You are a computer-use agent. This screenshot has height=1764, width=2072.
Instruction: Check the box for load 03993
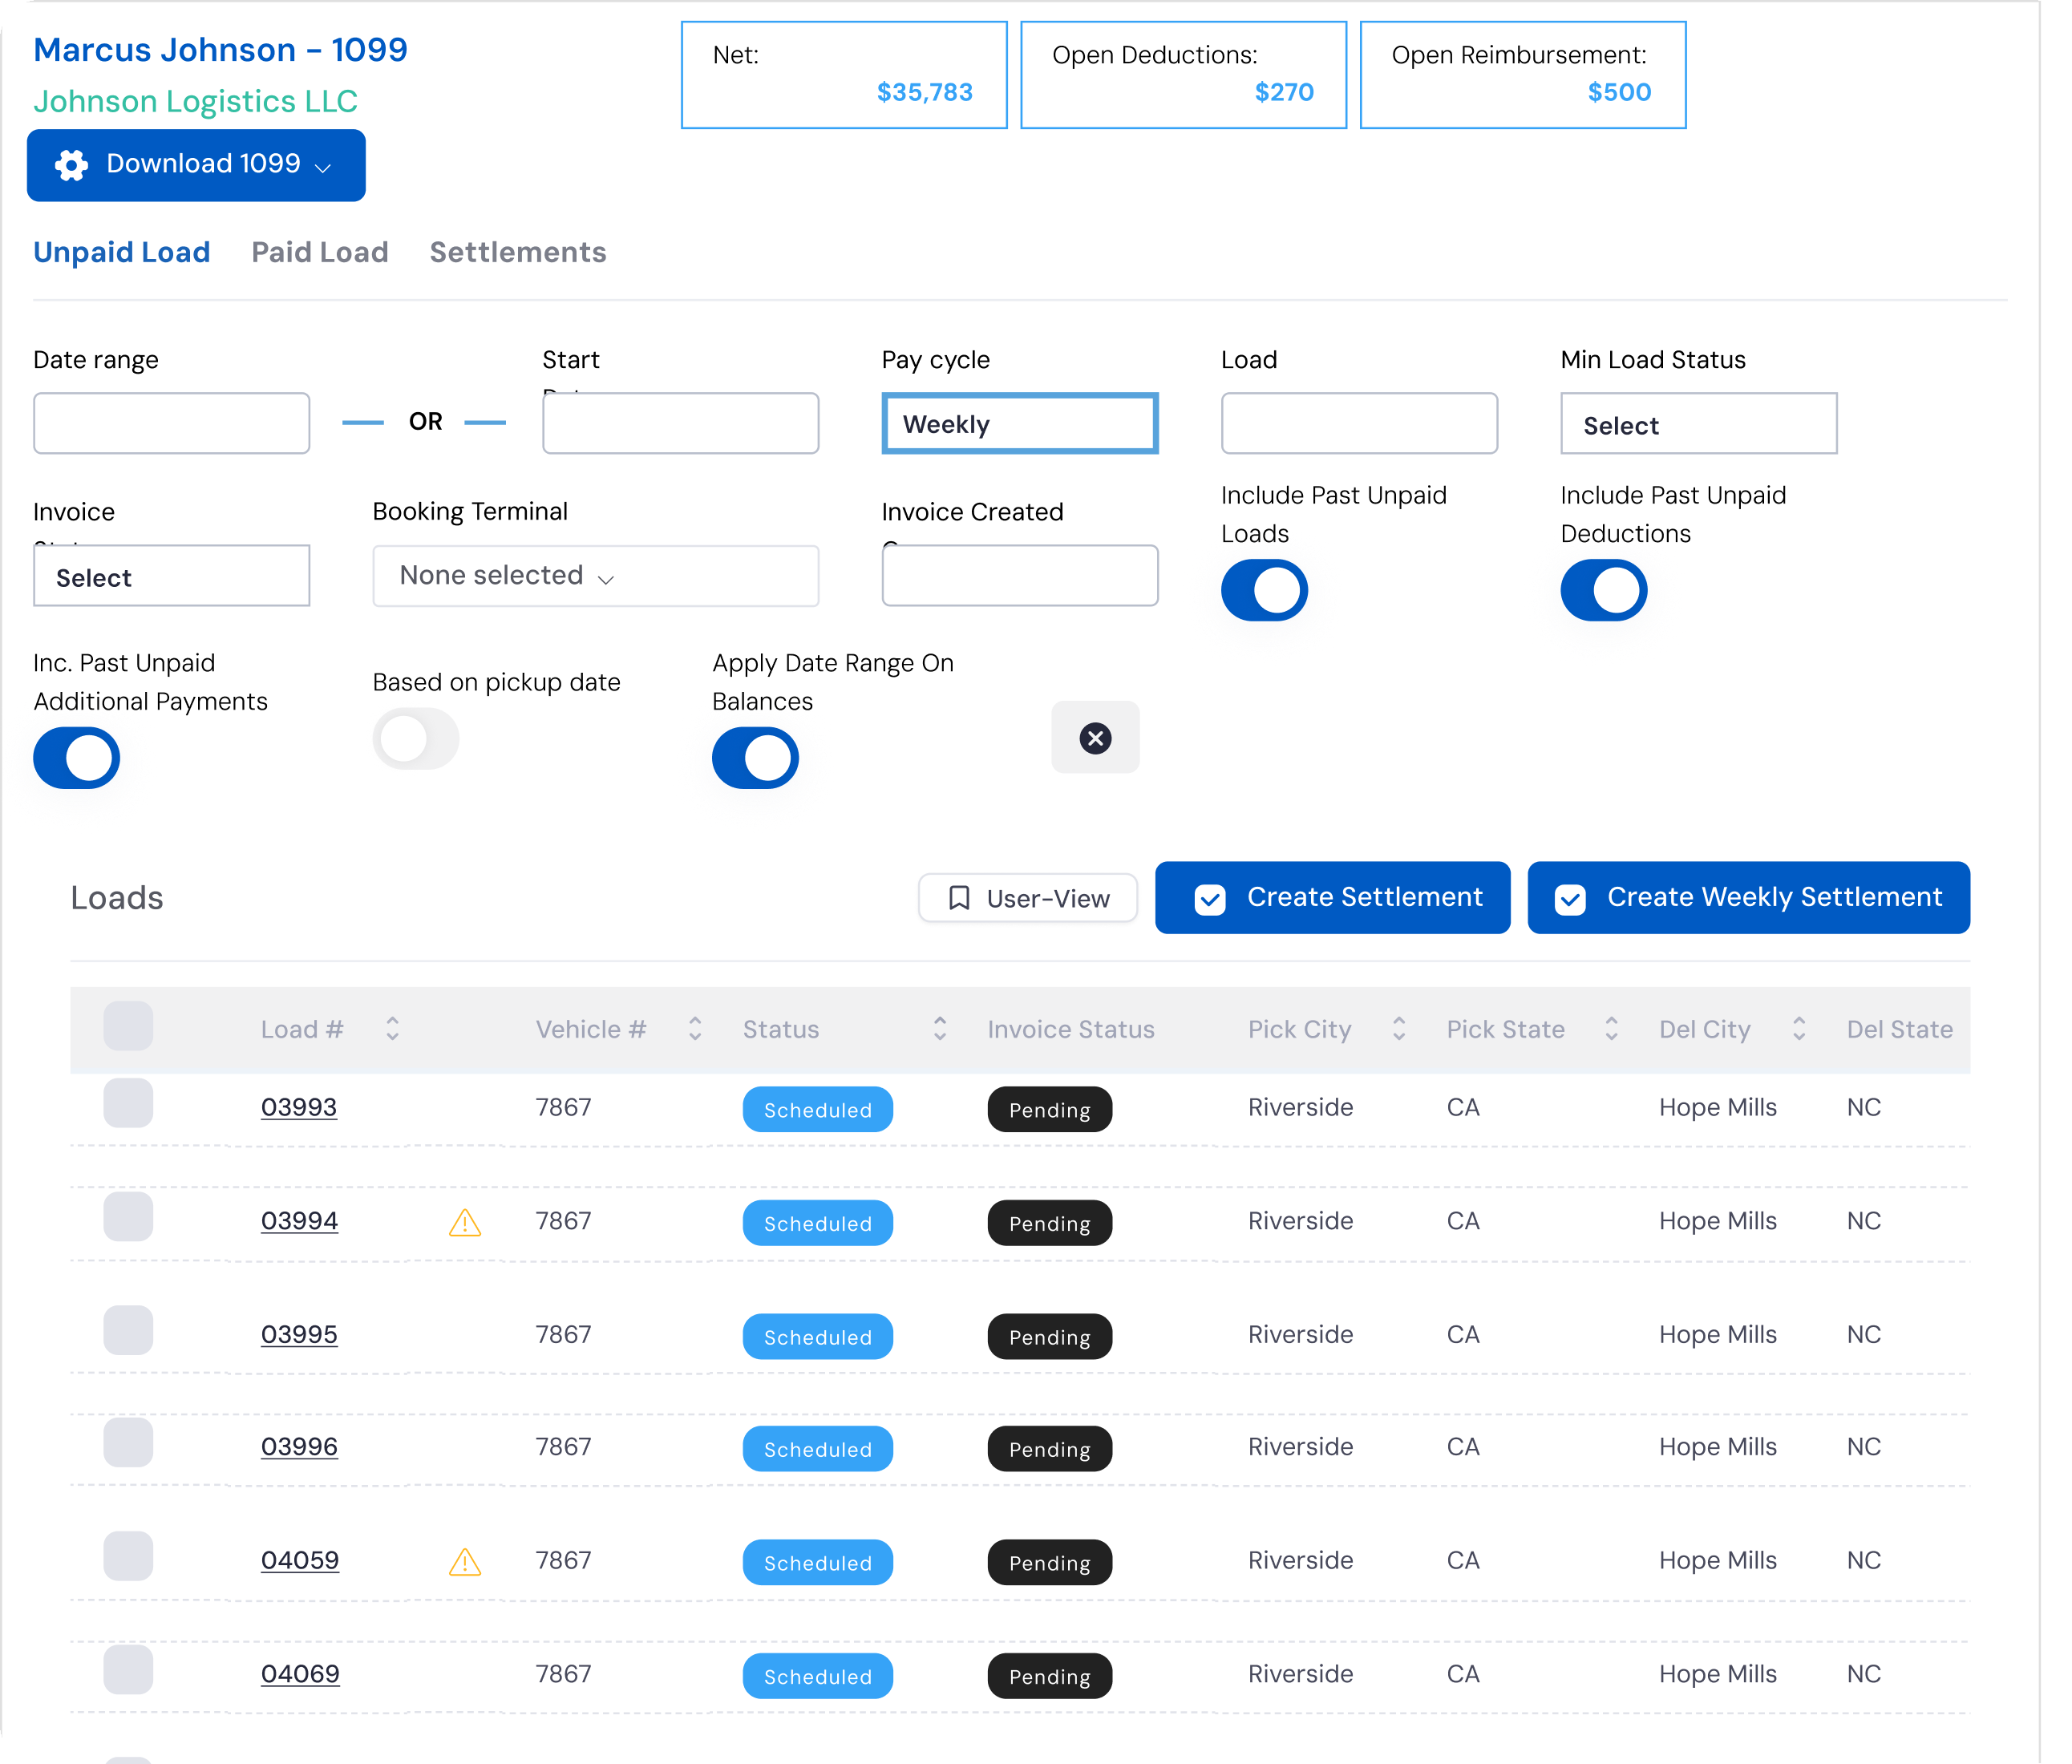[x=128, y=1103]
